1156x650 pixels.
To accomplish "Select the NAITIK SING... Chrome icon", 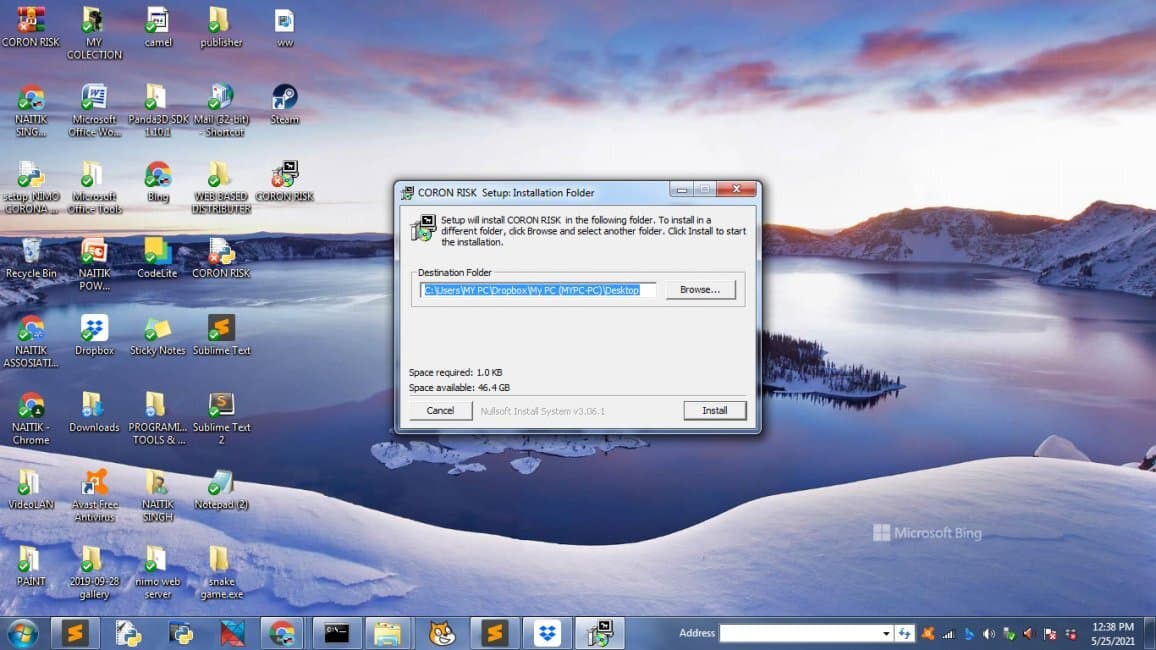I will tap(31, 111).
